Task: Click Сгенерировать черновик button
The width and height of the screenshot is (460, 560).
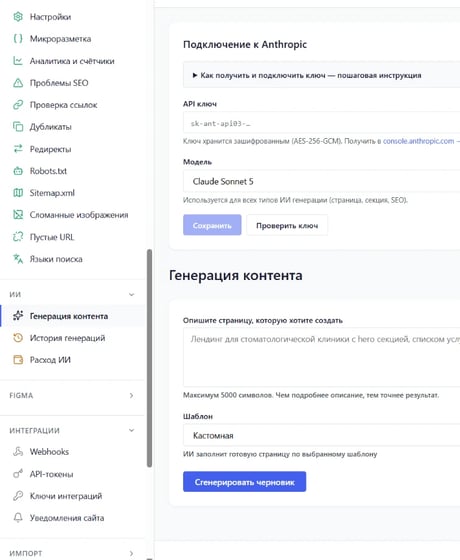Action: point(245,482)
